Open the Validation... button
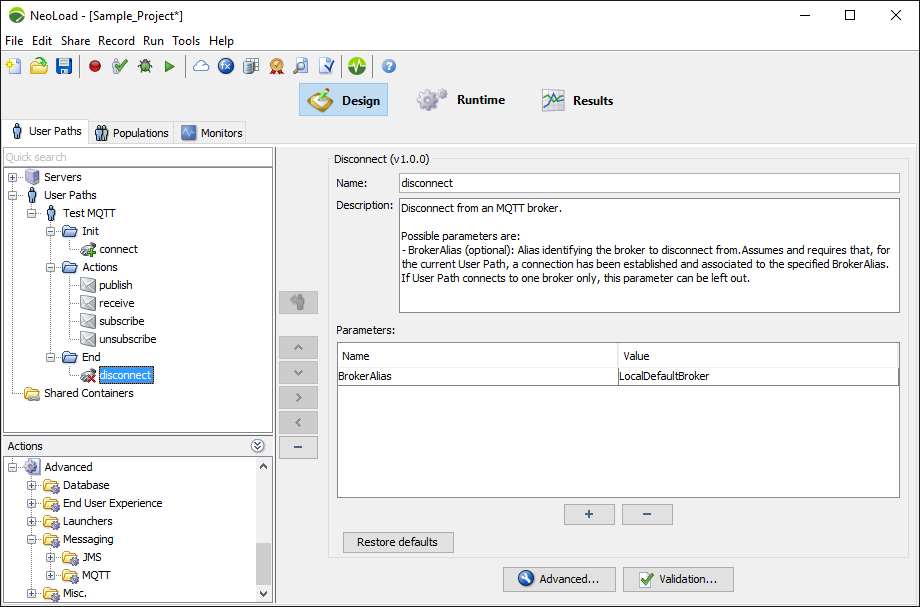 [678, 579]
